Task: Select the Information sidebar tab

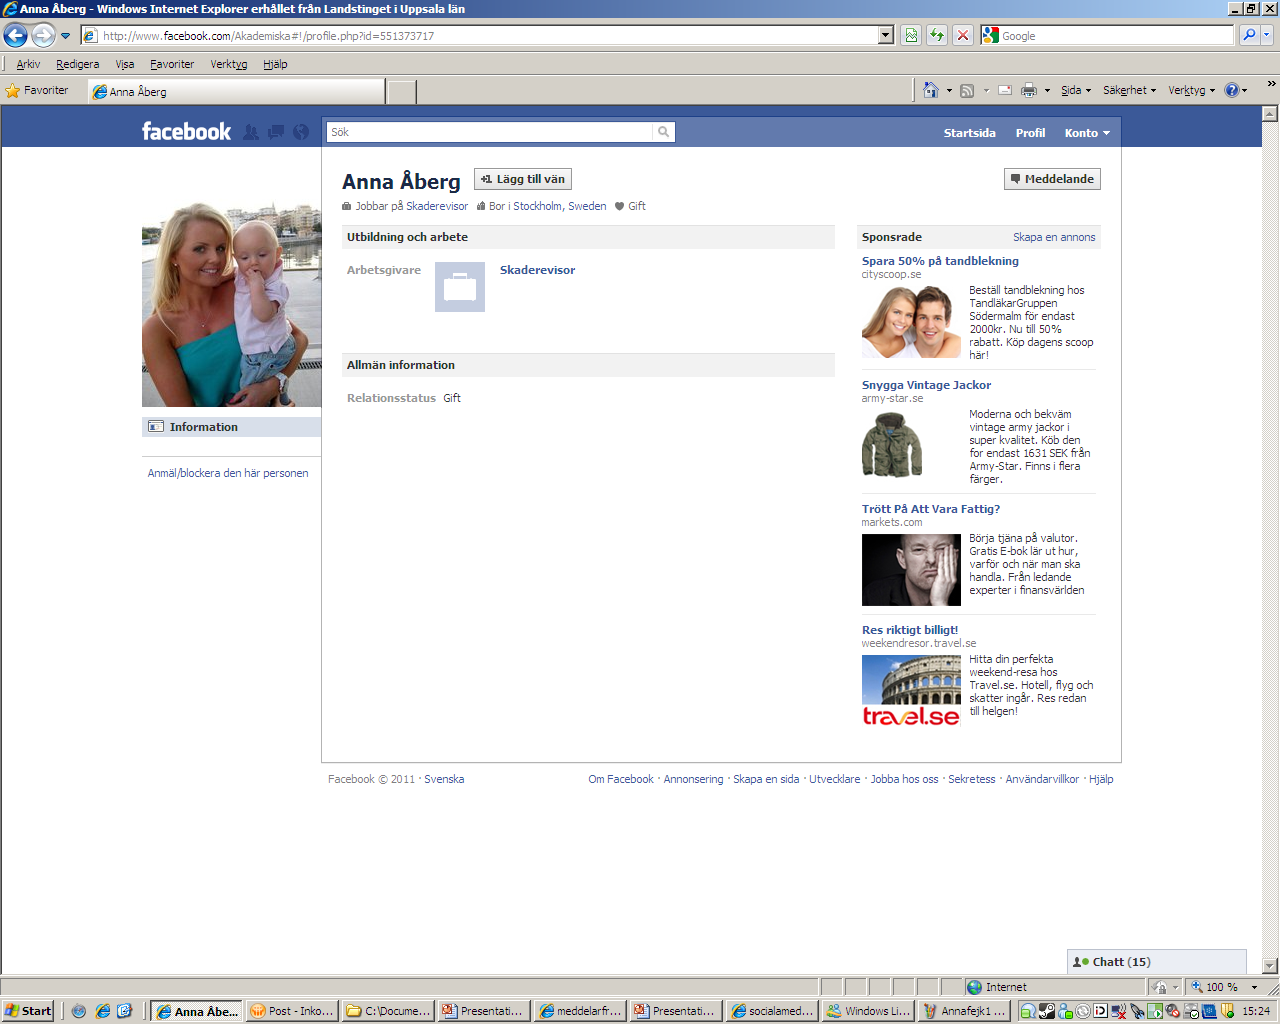Action: [x=231, y=427]
